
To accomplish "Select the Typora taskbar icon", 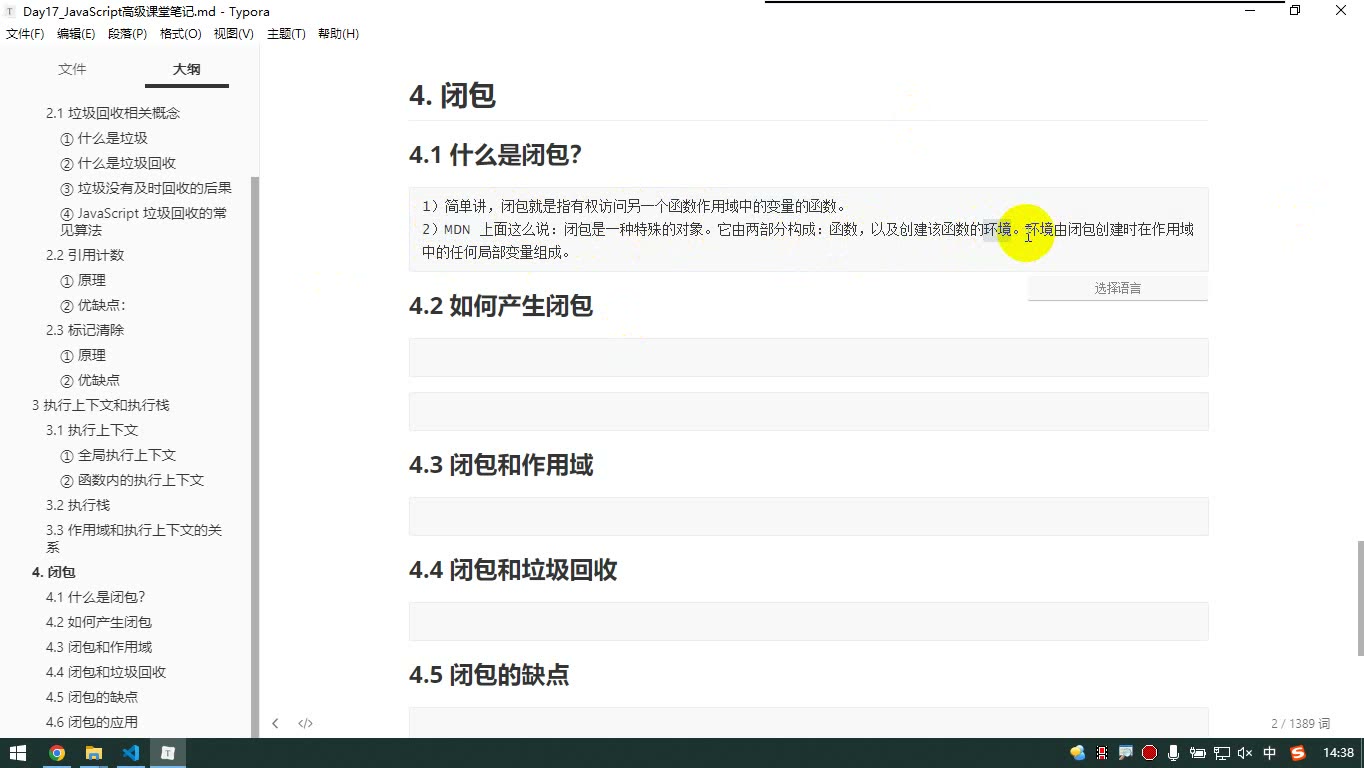I will tap(168, 753).
